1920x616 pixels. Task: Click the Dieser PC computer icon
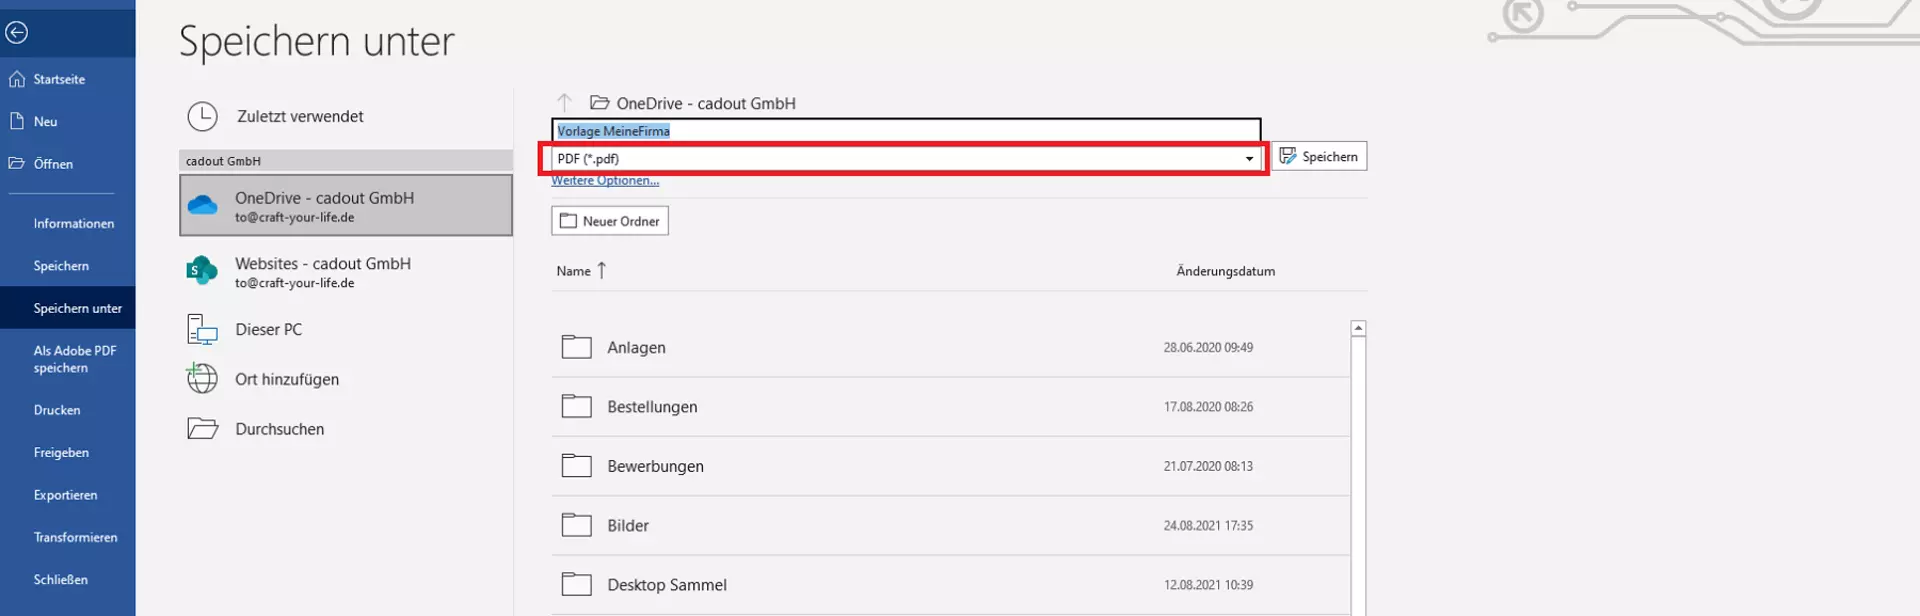pyautogui.click(x=202, y=329)
